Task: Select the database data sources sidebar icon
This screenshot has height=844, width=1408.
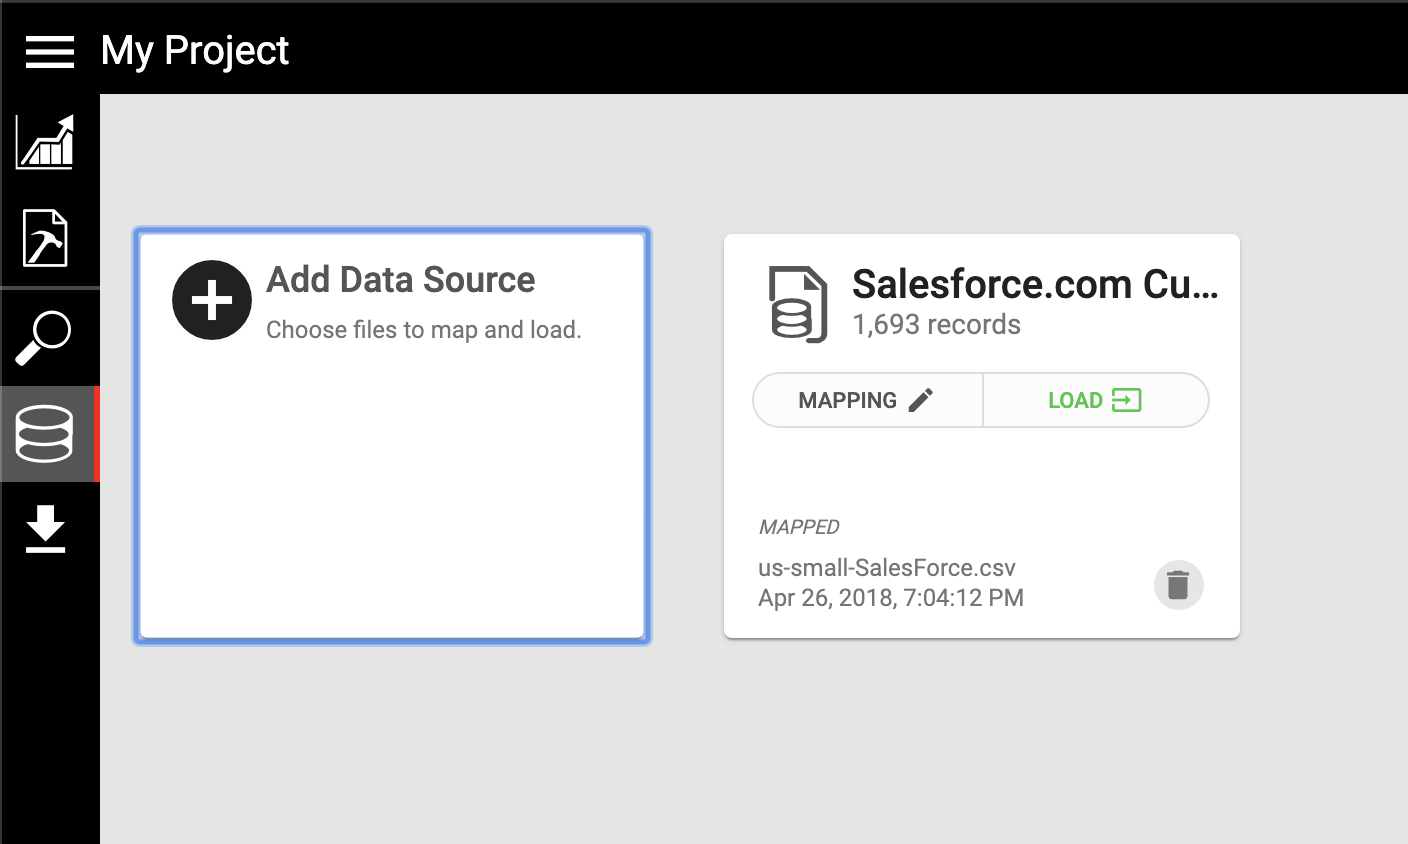Action: [45, 434]
